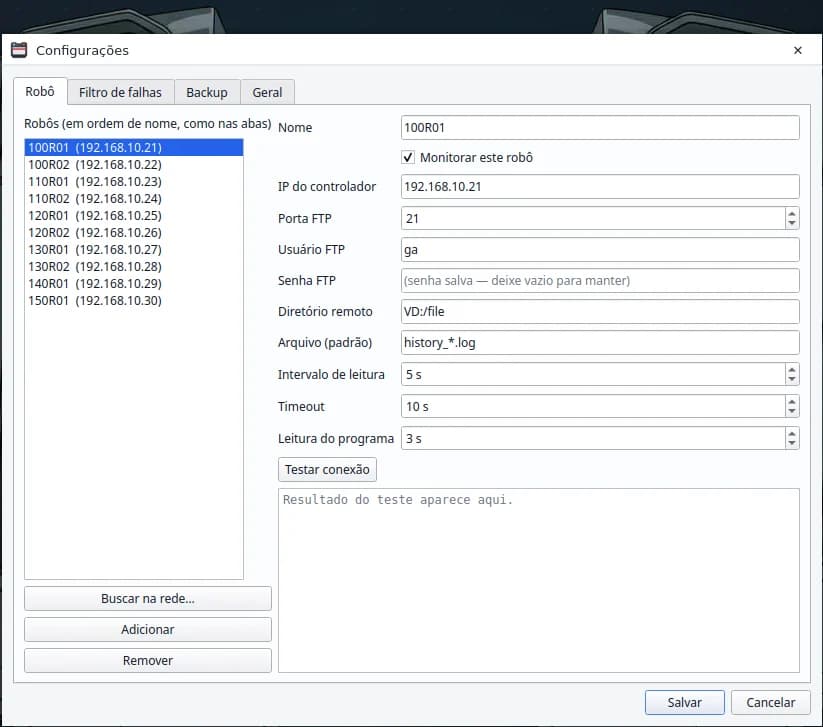Click the Arquivo (padrão) field
The height and width of the screenshot is (727, 823).
click(600, 342)
